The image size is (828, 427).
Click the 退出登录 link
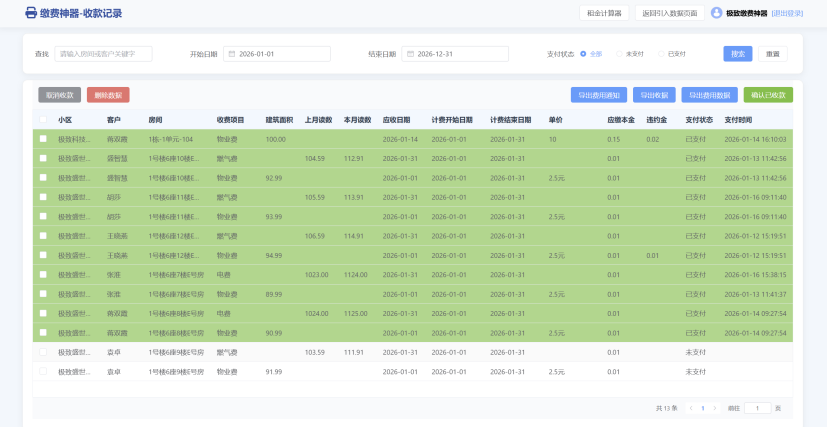788,13
